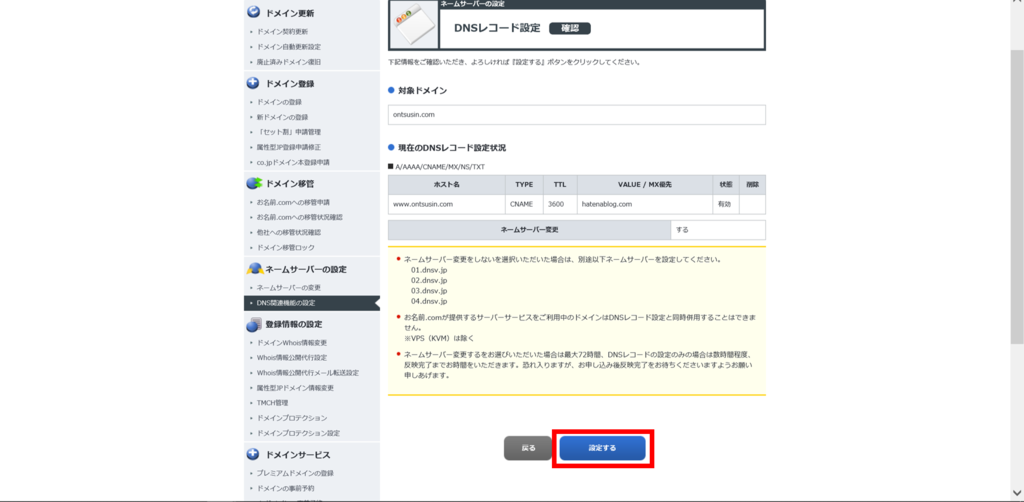The image size is (1024, 502).
Task: Click the 04.dnsv.jp name server text
Action: (x=429, y=301)
